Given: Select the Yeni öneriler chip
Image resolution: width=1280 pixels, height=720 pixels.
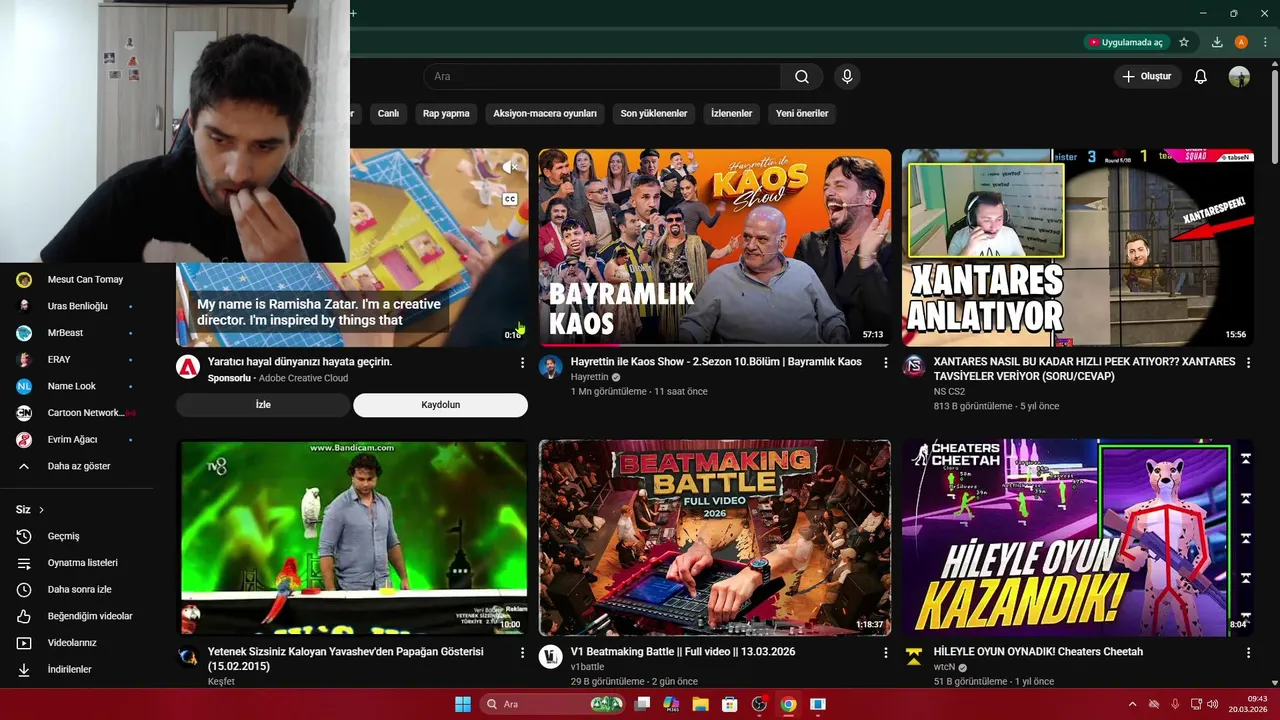Looking at the screenshot, I should coord(802,114).
